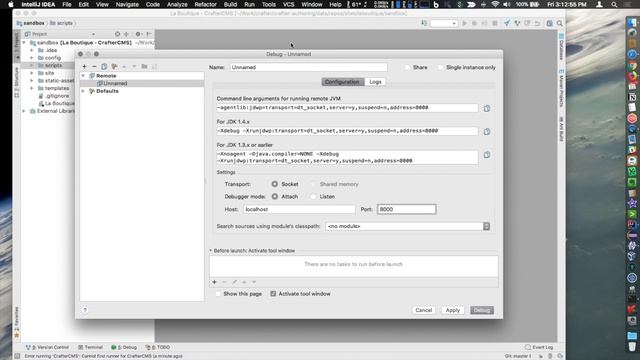The image size is (640, 360).
Task: Click the VCS commit icon in toolbar
Action: pyautogui.click(x=517, y=23)
